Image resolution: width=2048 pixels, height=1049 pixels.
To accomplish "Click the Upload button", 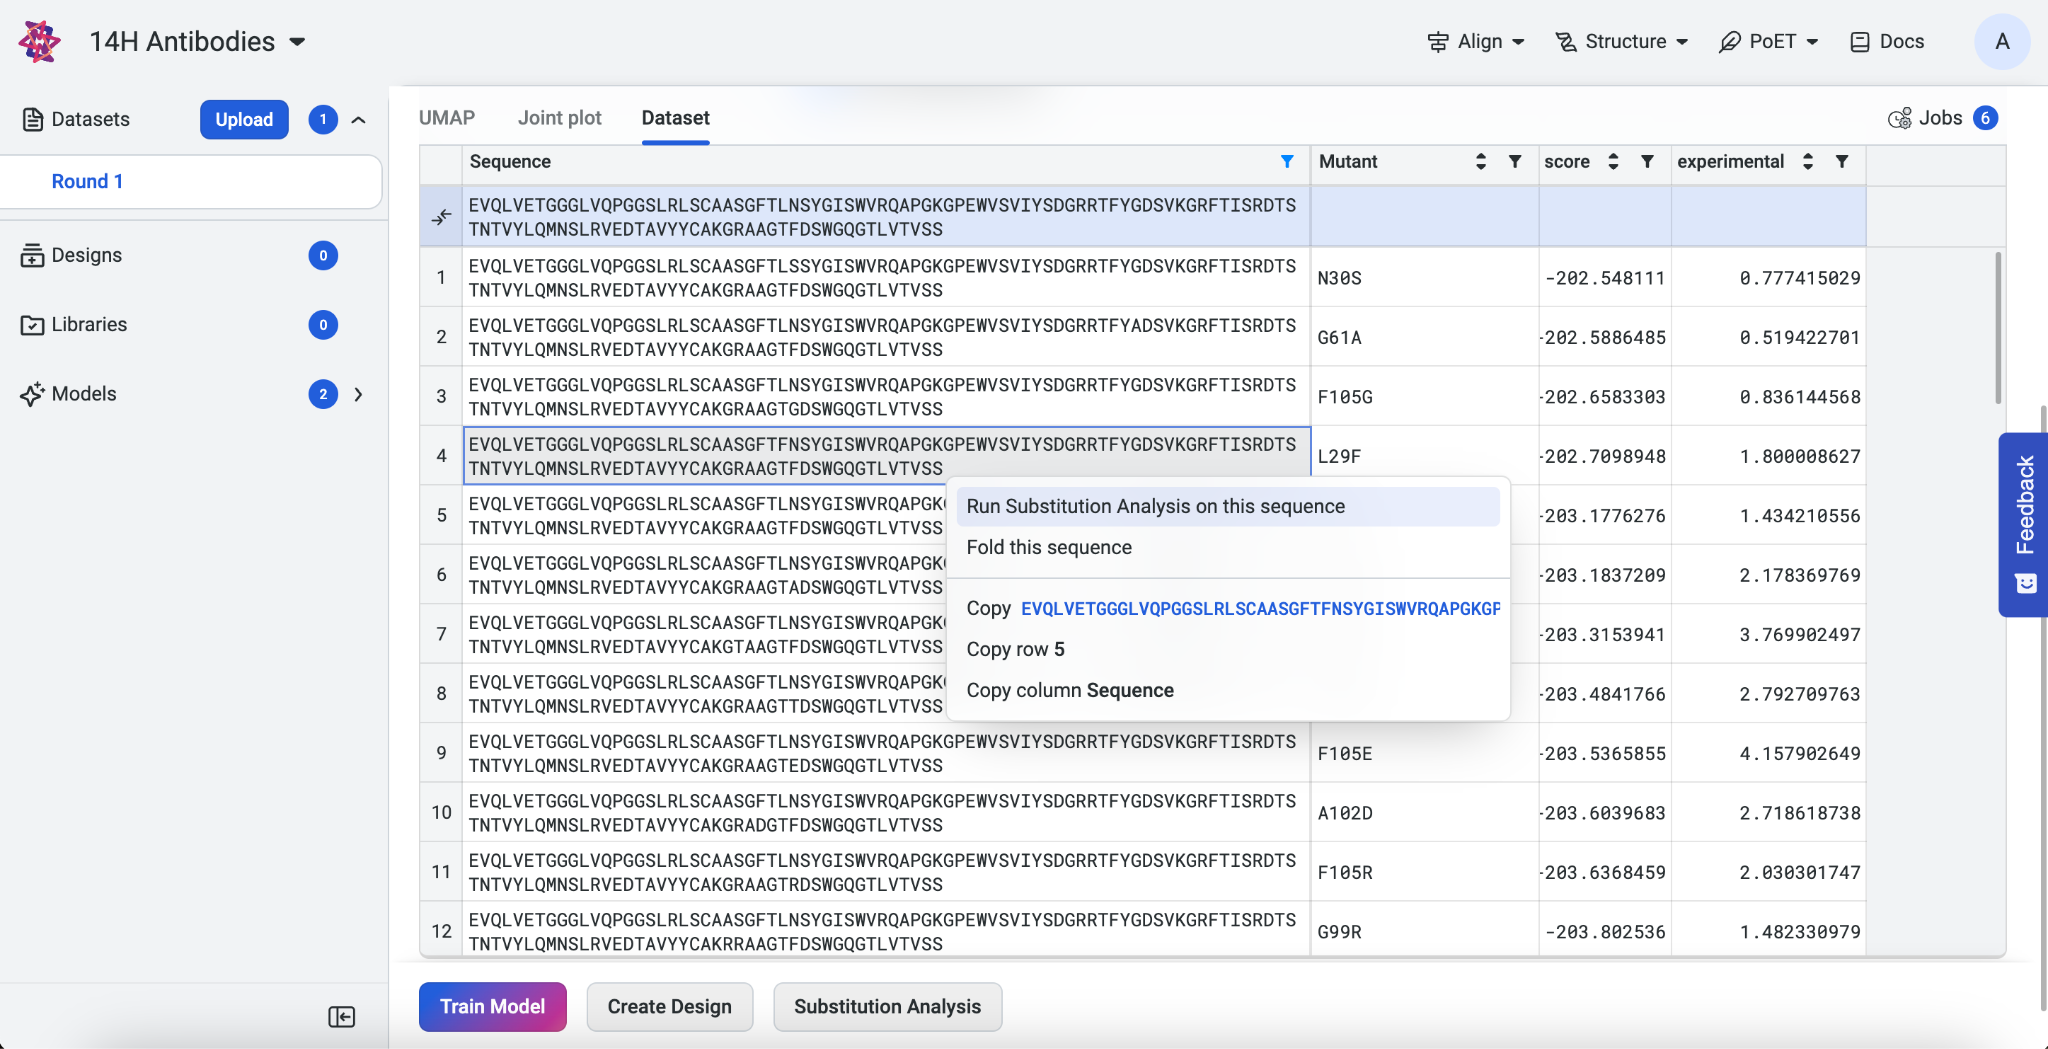I will pyautogui.click(x=244, y=119).
